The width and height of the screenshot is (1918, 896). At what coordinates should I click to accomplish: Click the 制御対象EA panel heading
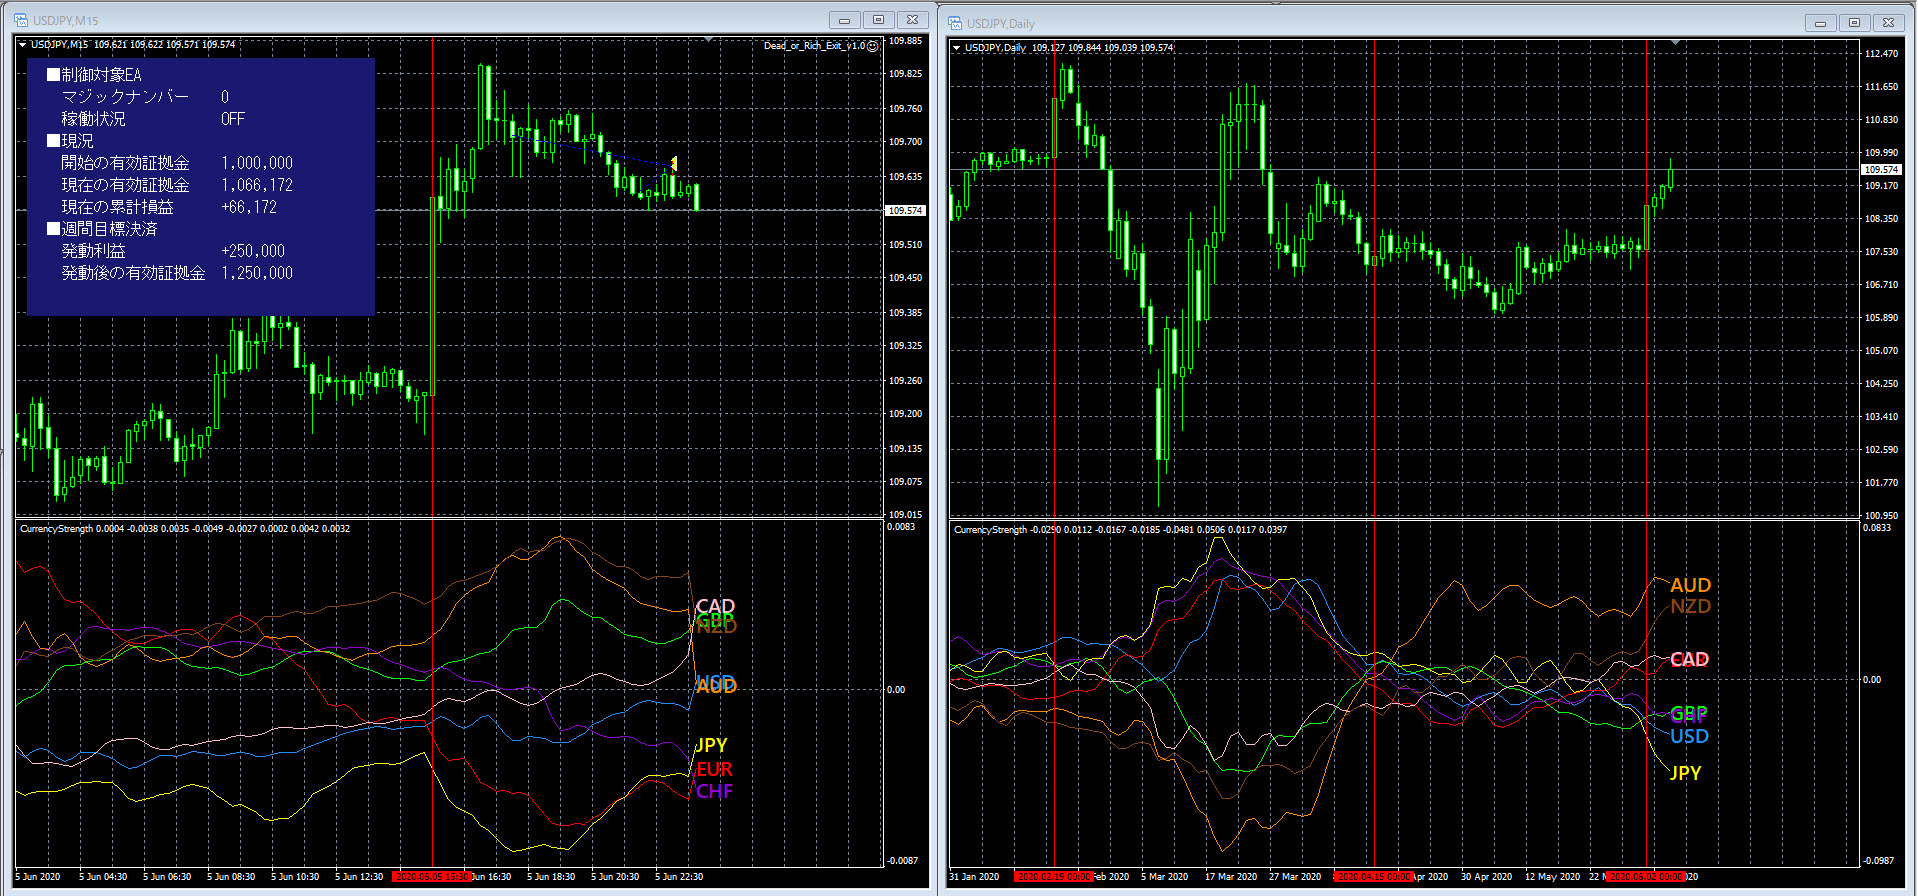(95, 75)
